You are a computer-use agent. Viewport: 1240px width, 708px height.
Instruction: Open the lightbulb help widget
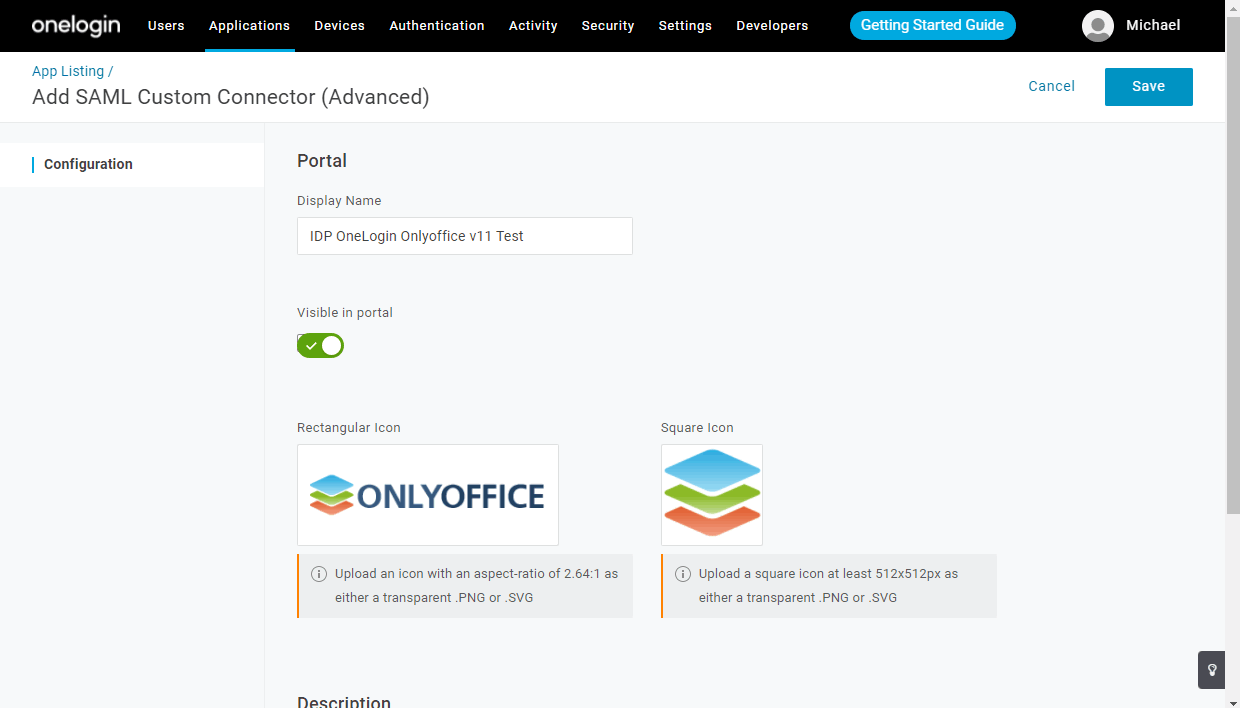pyautogui.click(x=1211, y=670)
